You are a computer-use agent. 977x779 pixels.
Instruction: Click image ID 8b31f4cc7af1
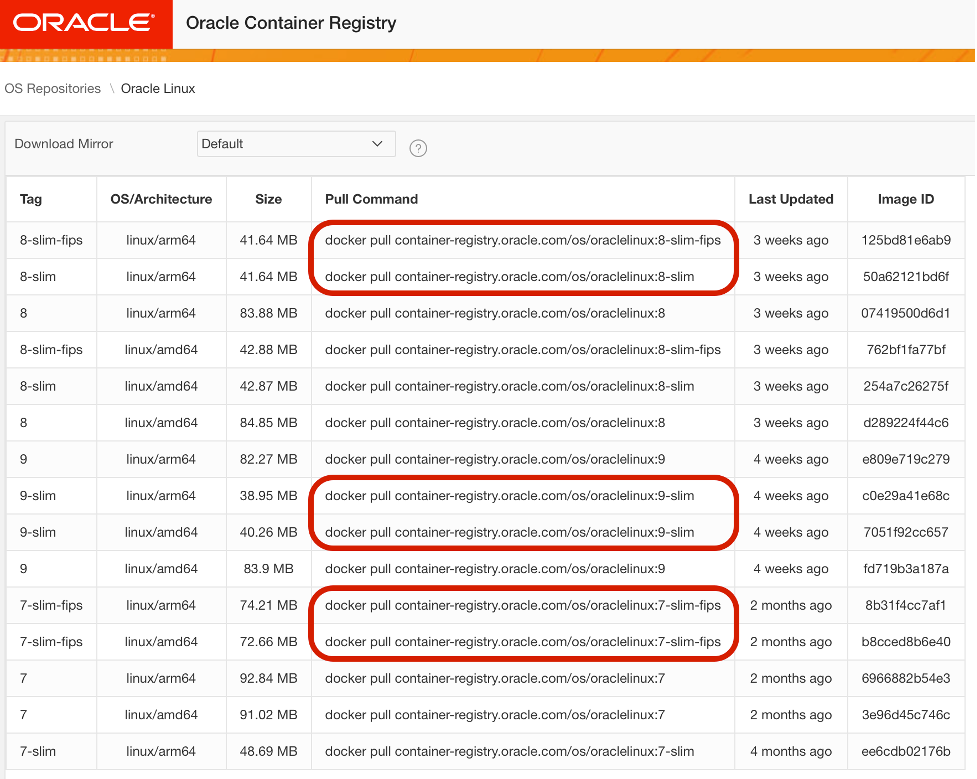tap(906, 605)
